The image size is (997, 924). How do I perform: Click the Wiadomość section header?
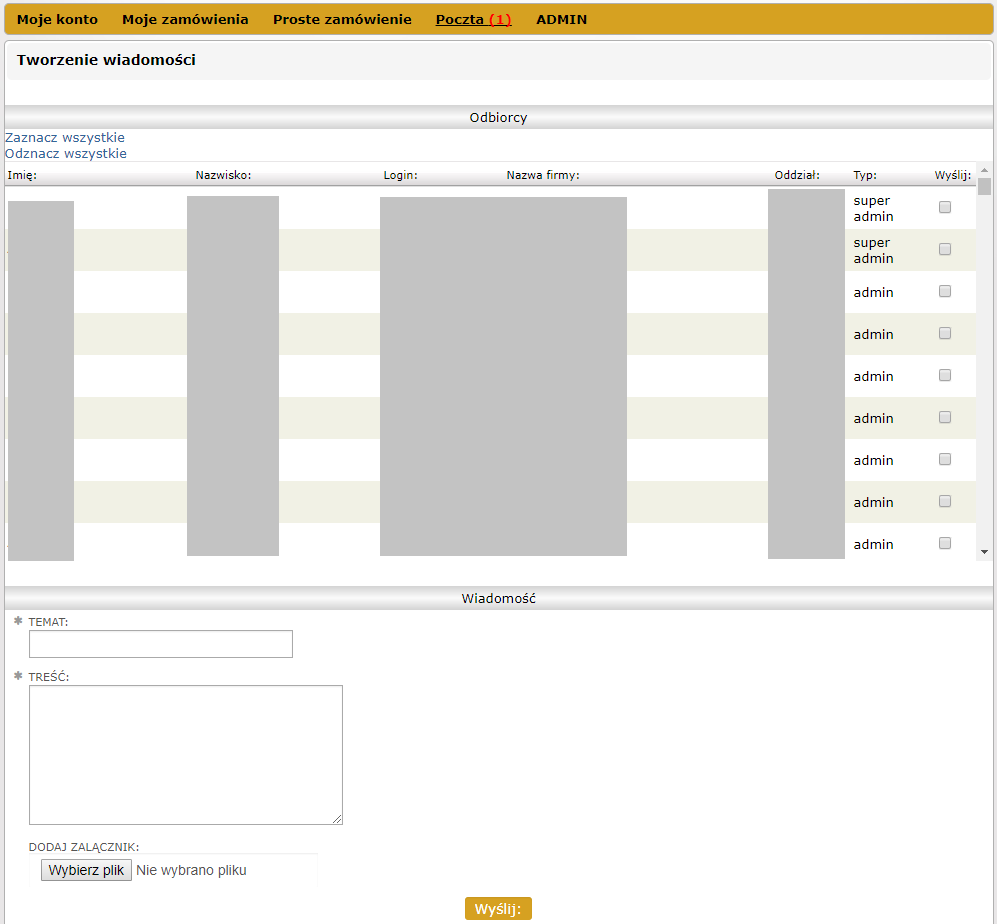point(498,598)
